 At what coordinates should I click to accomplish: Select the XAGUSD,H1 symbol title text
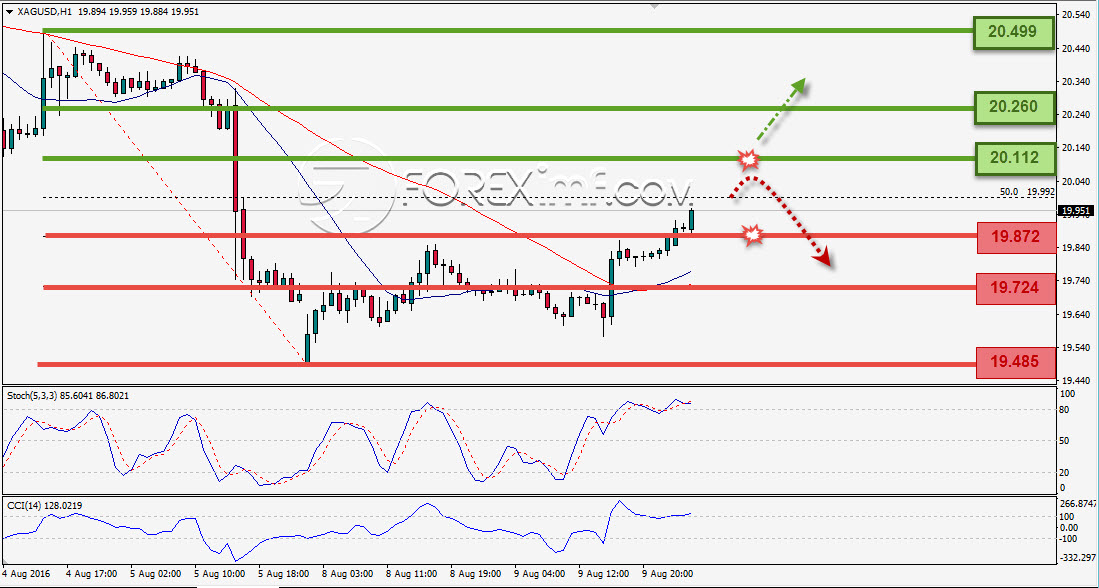pyautogui.click(x=44, y=12)
